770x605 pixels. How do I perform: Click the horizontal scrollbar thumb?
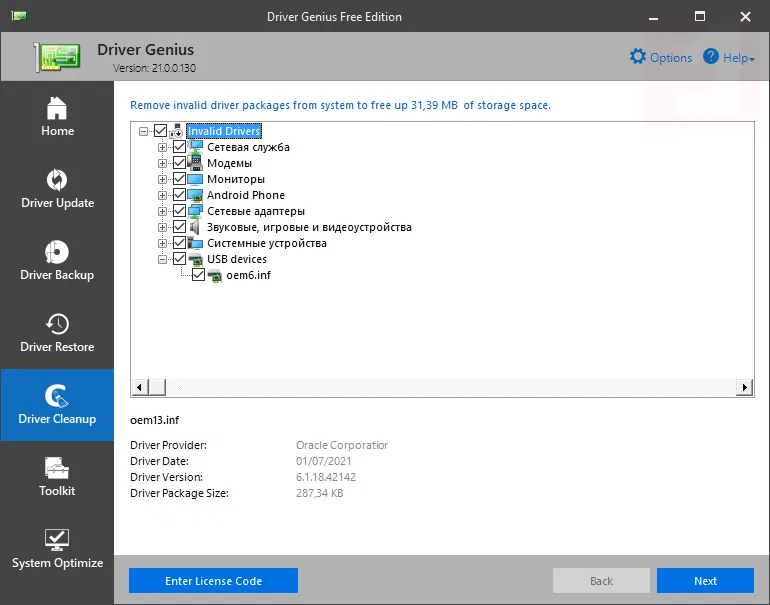coord(157,387)
